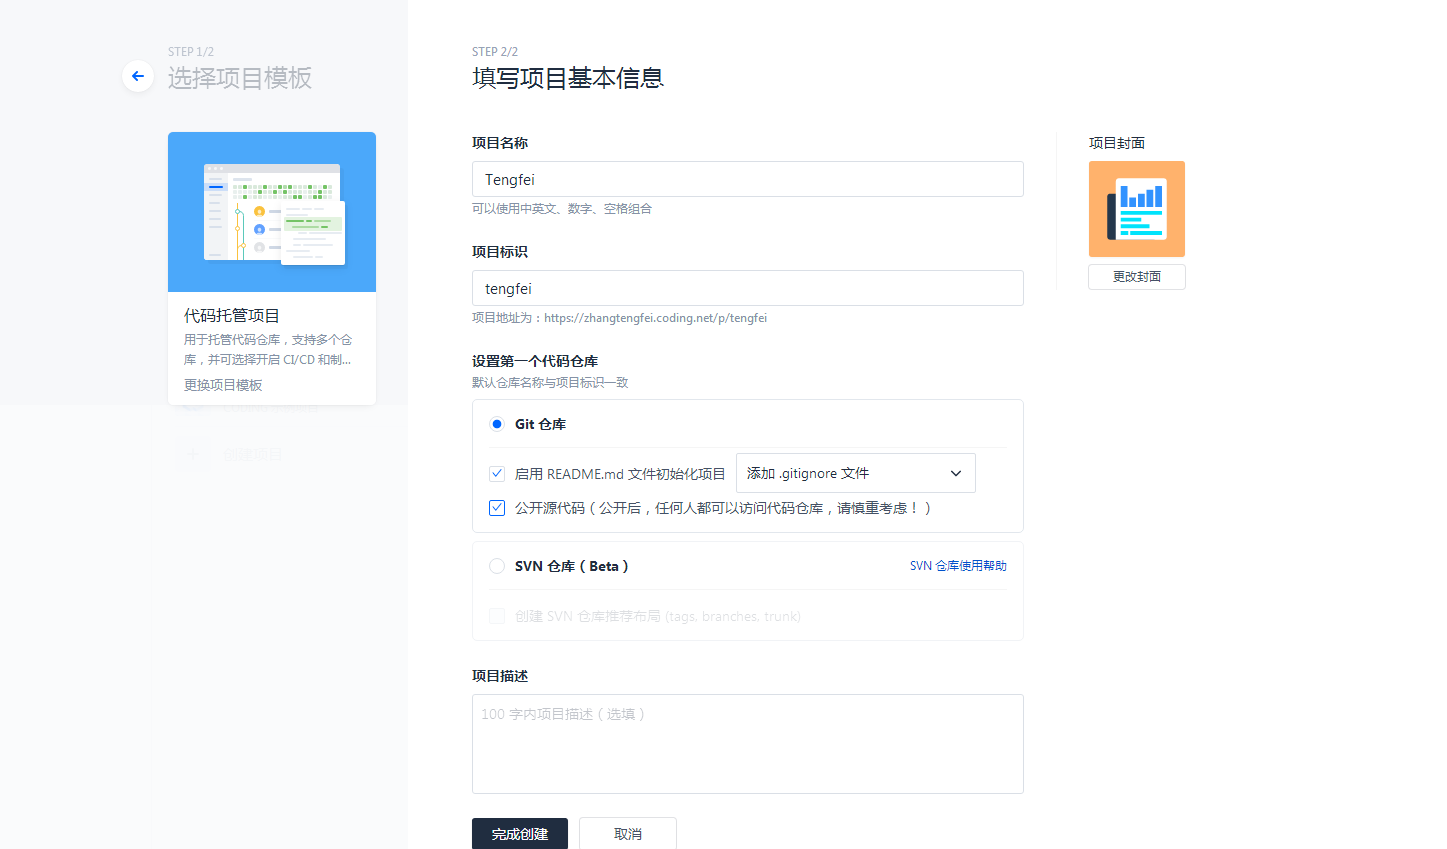Click the 完成创建 button
The image size is (1447, 849).
tap(520, 834)
